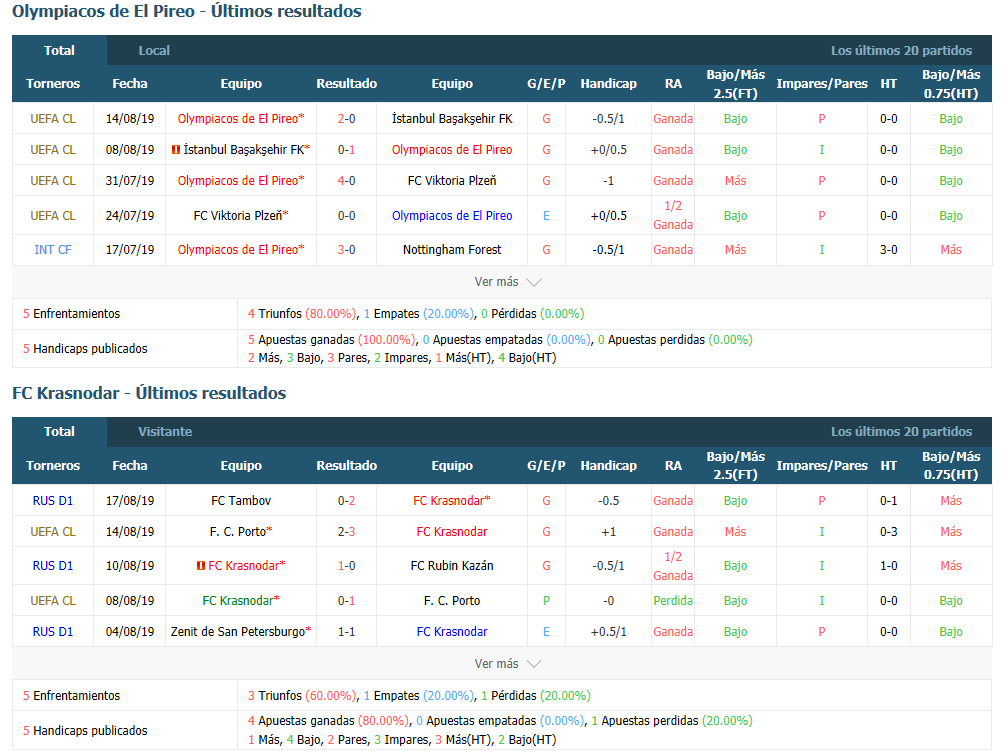Select Total tab in FC Krasnodar table
1001x753 pixels.
tap(59, 431)
